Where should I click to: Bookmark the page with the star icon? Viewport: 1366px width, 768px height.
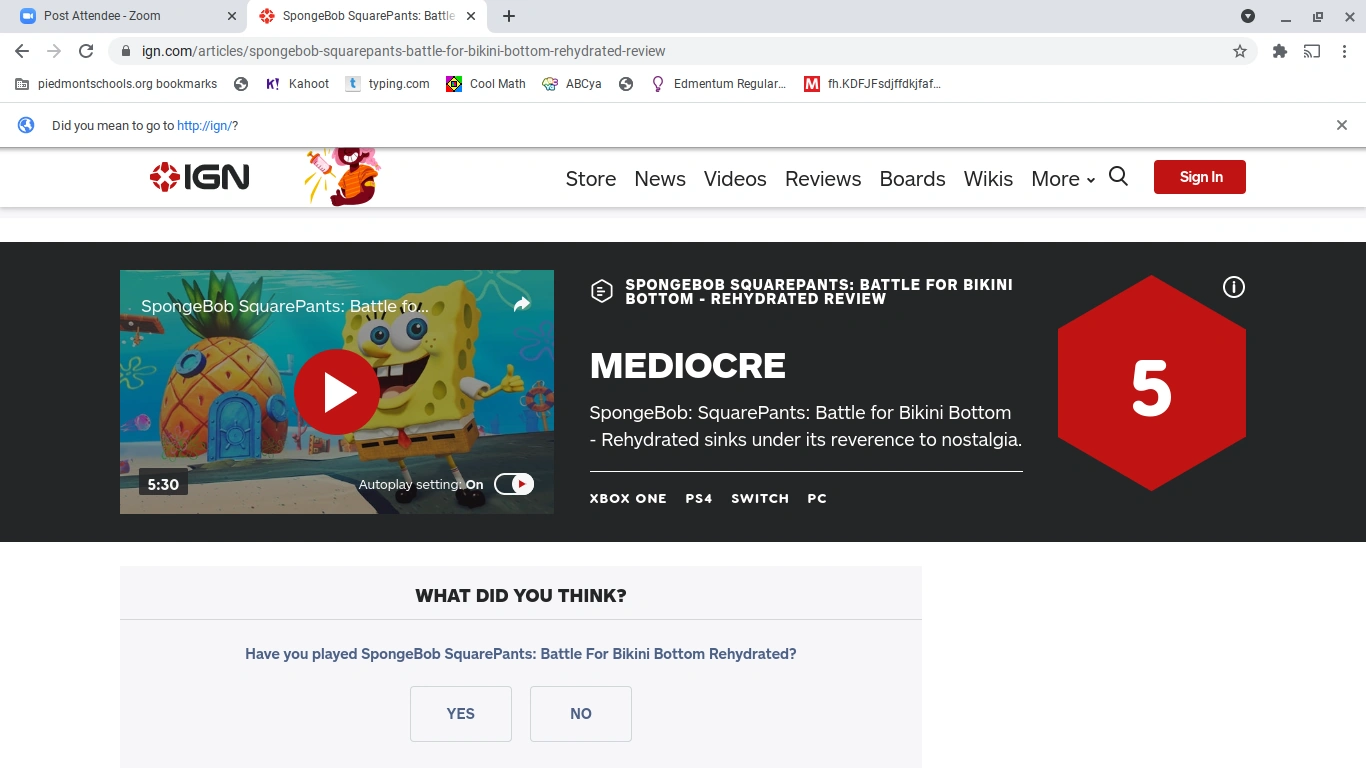point(1239,51)
